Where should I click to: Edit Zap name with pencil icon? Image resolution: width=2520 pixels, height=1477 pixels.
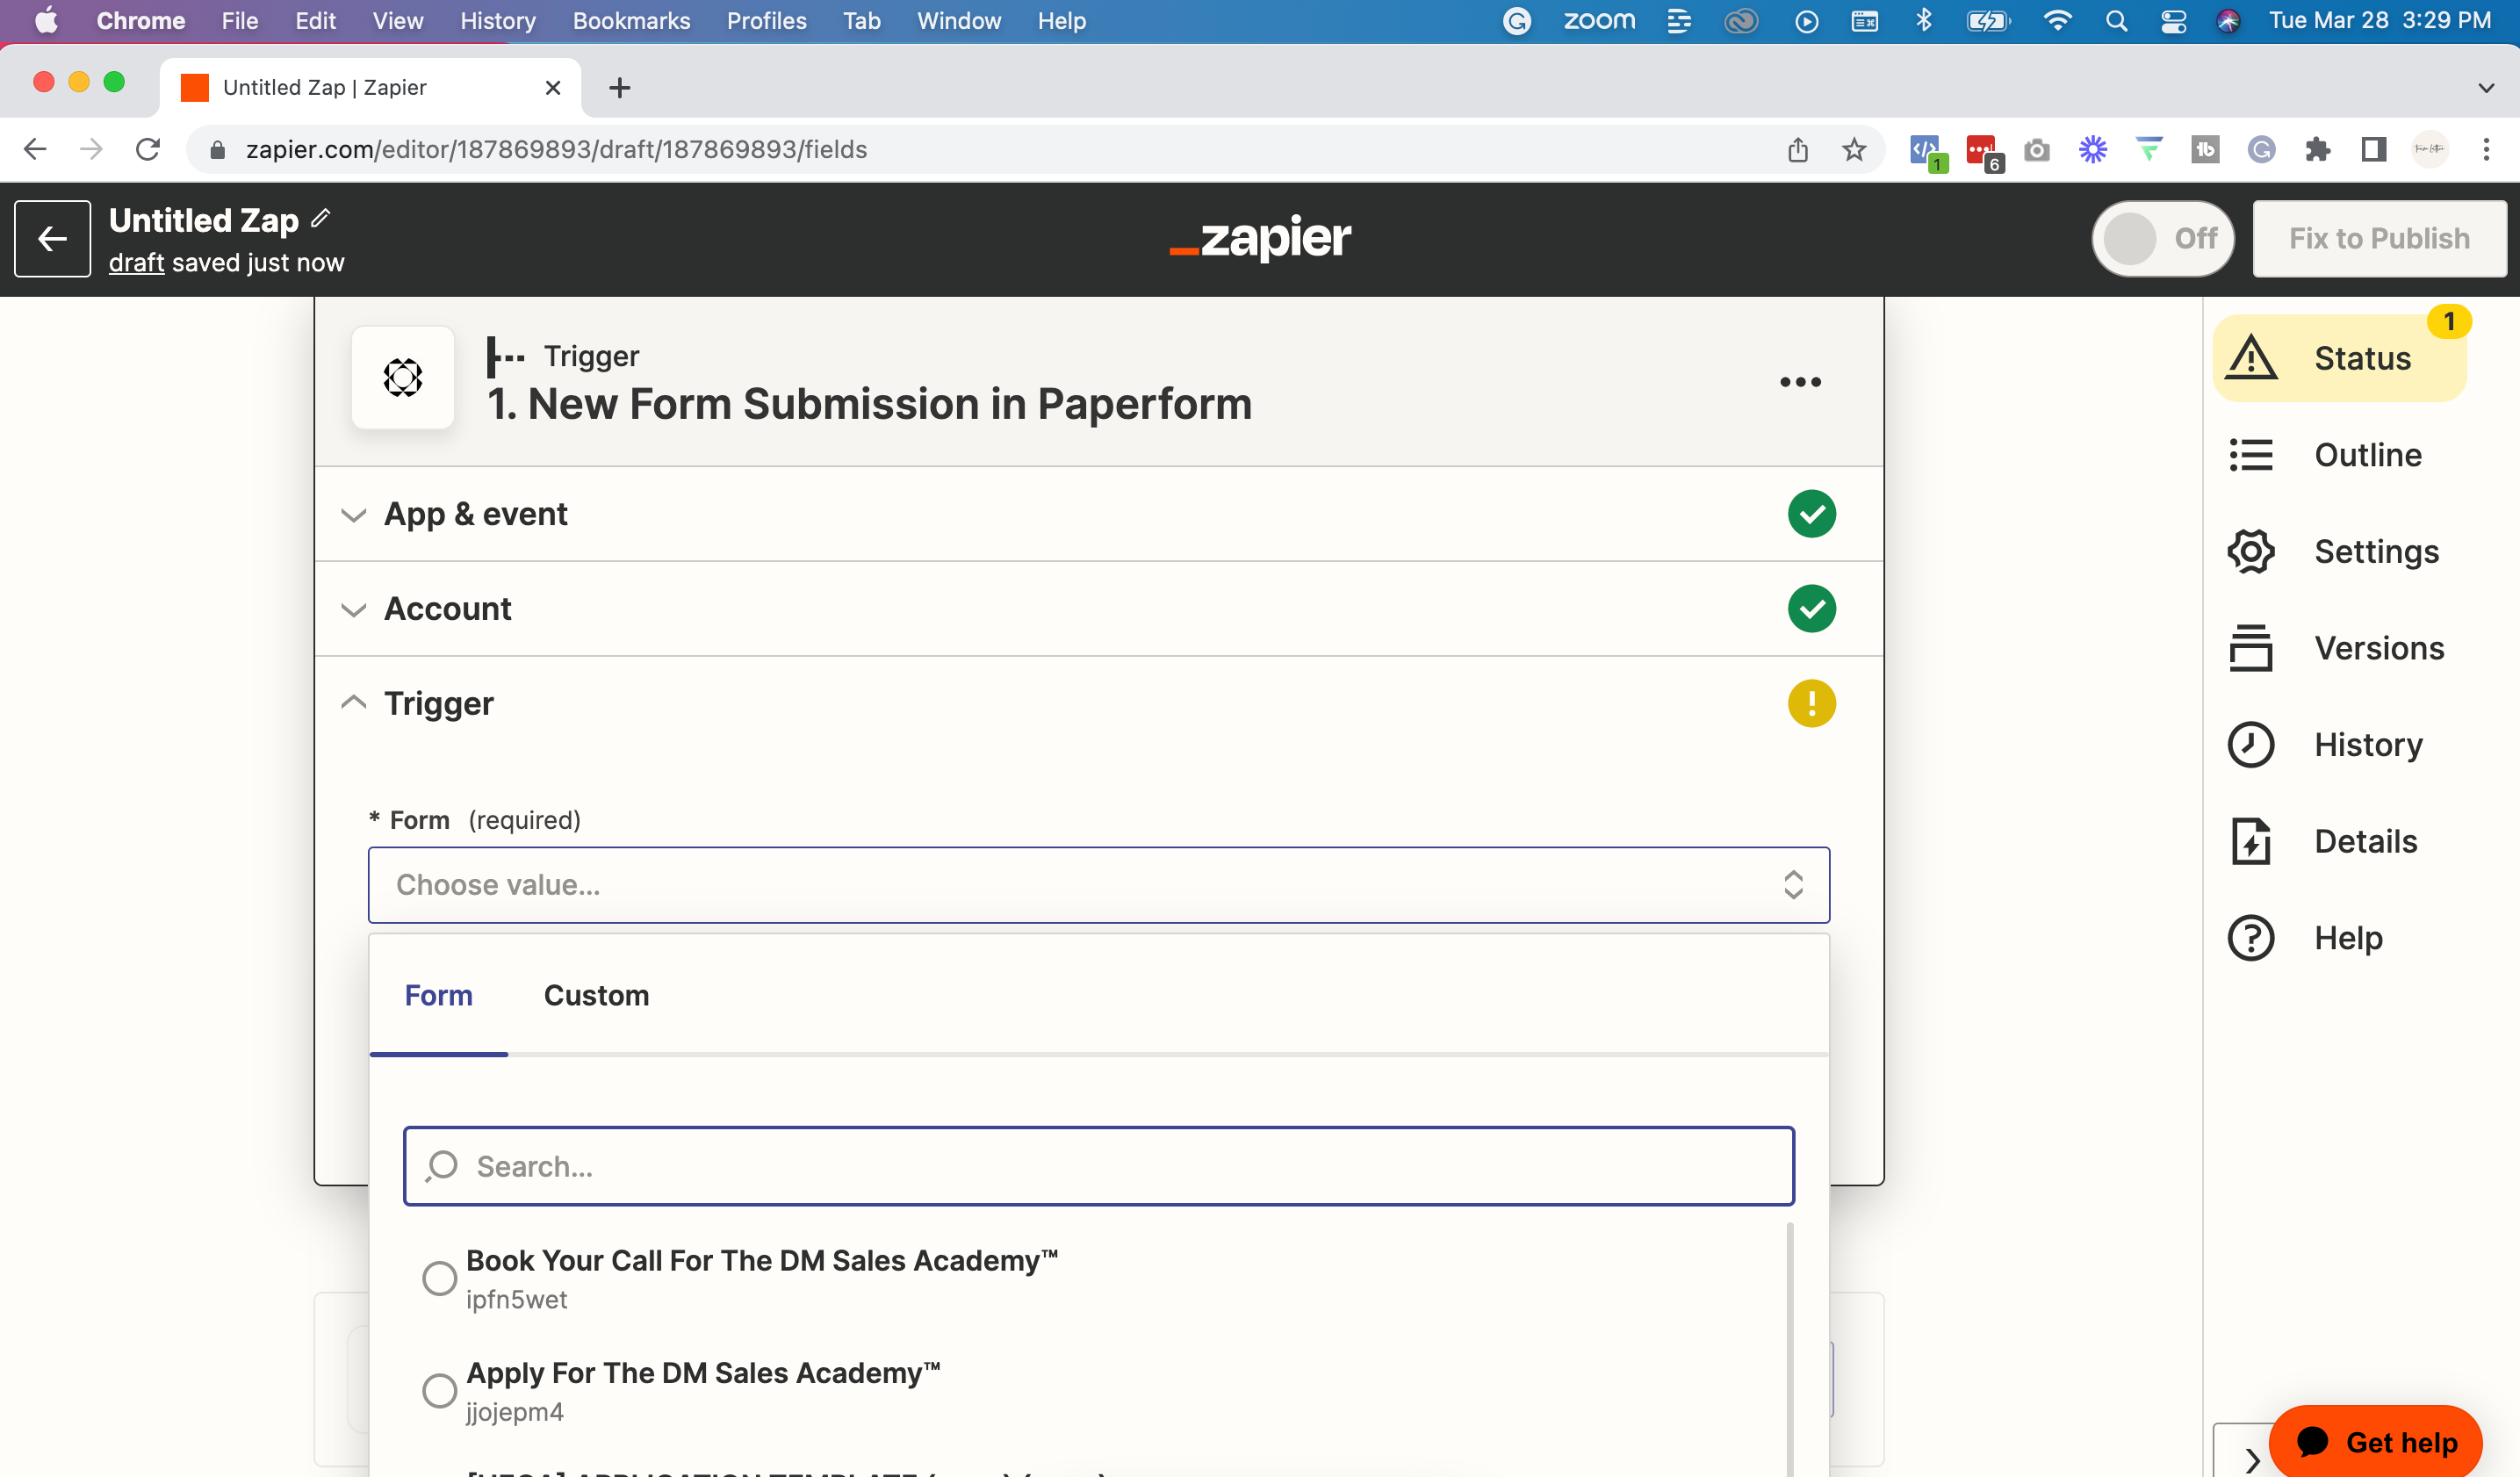point(321,218)
